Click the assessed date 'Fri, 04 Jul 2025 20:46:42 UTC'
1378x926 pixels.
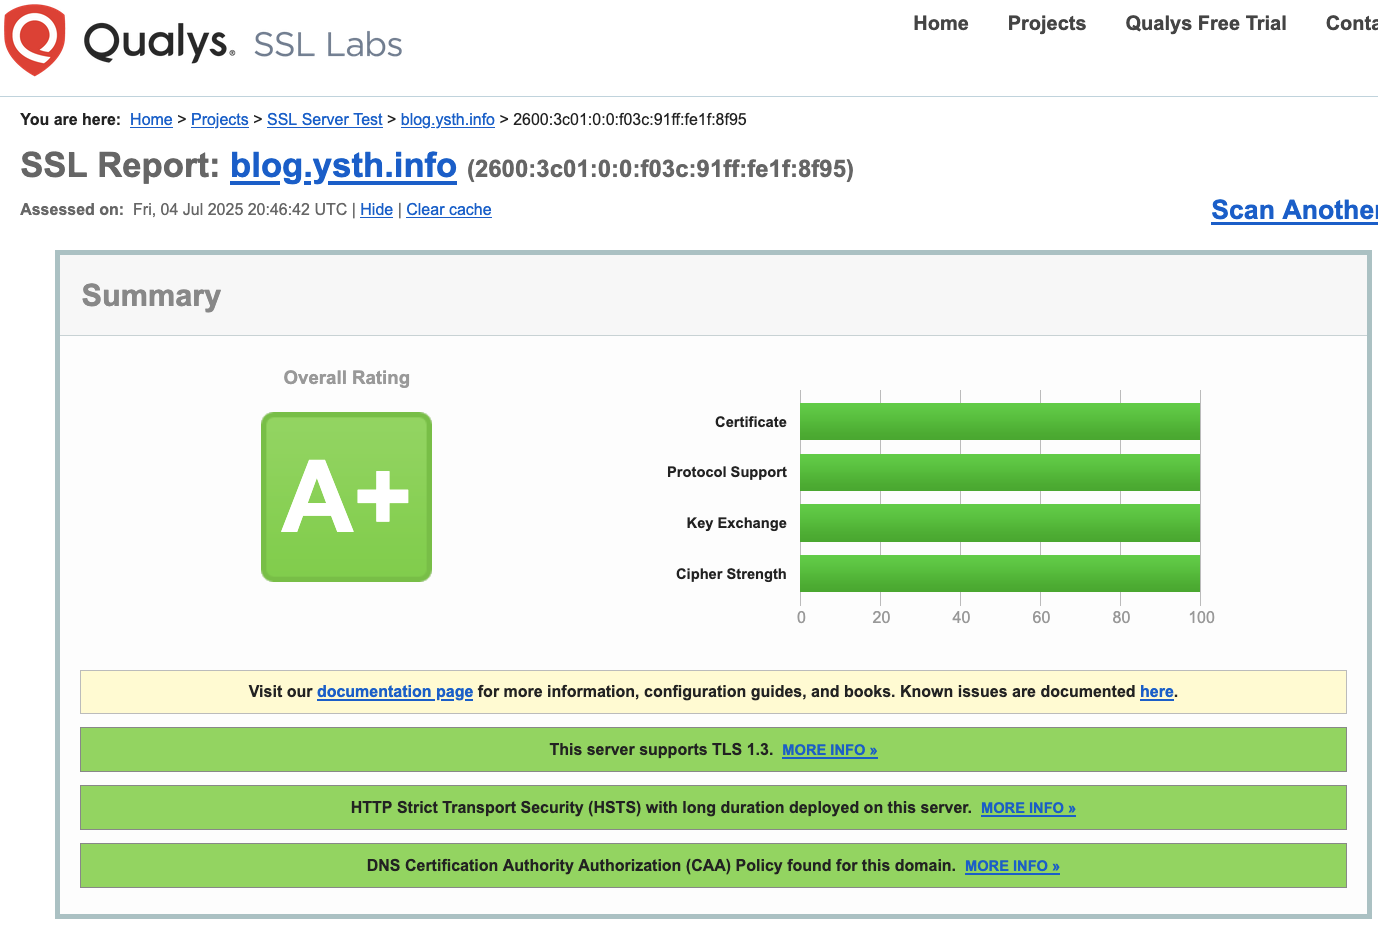click(x=240, y=209)
